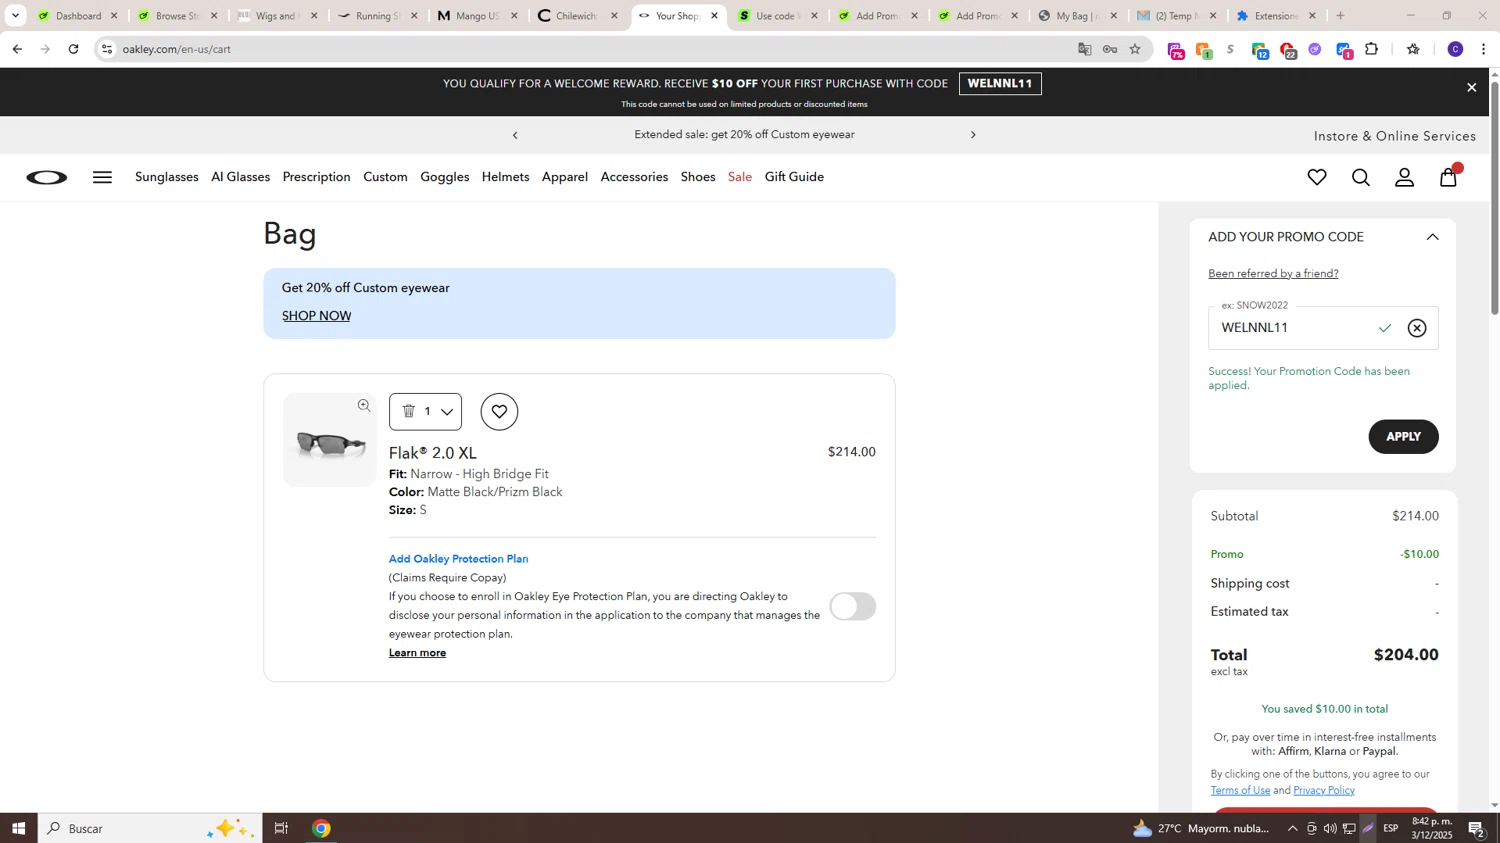1500x843 pixels.
Task: Switch to the My Bag tab
Action: pyautogui.click(x=1078, y=16)
